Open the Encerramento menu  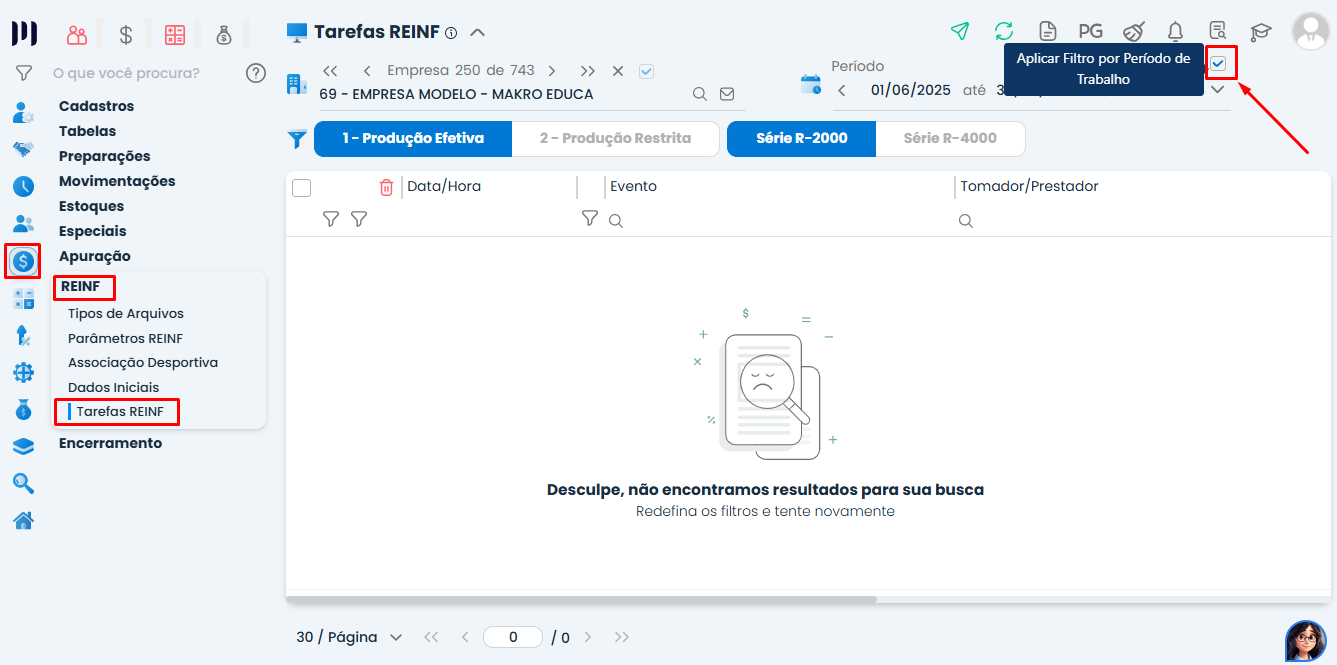click(110, 443)
